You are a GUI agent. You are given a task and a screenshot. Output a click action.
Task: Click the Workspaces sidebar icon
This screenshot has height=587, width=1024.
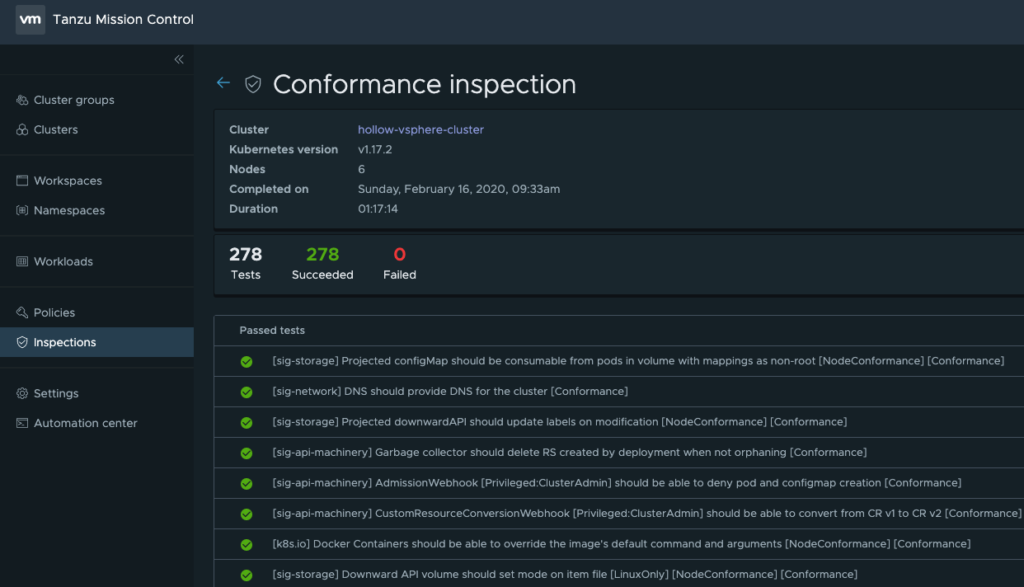coord(22,181)
